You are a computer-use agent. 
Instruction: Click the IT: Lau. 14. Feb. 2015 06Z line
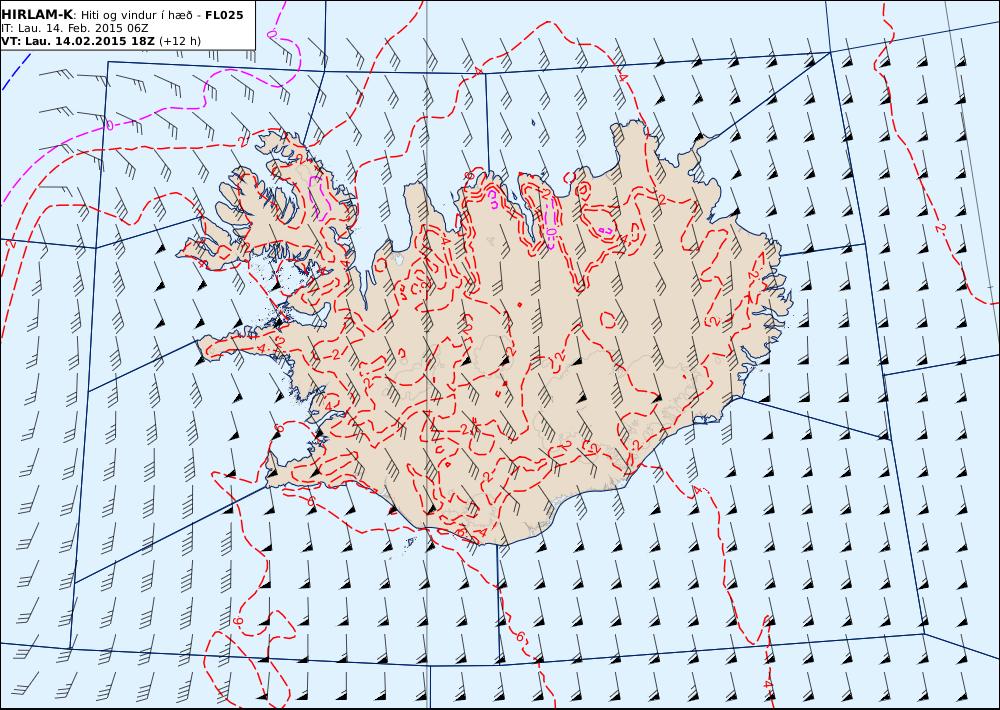click(75, 28)
